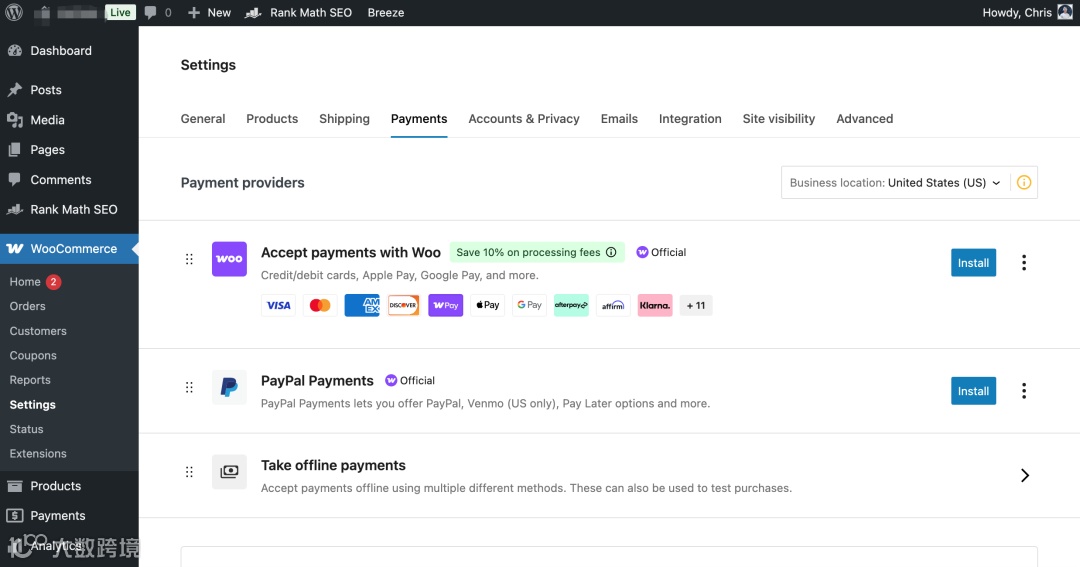Click the site home icon in admin bar
The image size is (1080, 567).
43,12
